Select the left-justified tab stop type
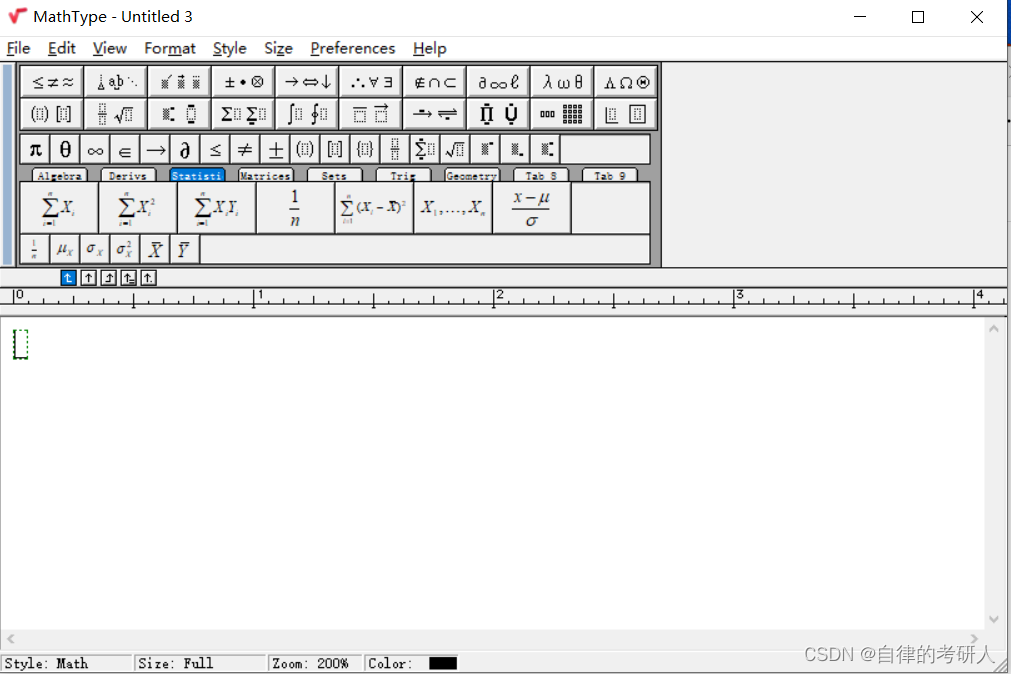This screenshot has height=674, width=1011. point(68,278)
